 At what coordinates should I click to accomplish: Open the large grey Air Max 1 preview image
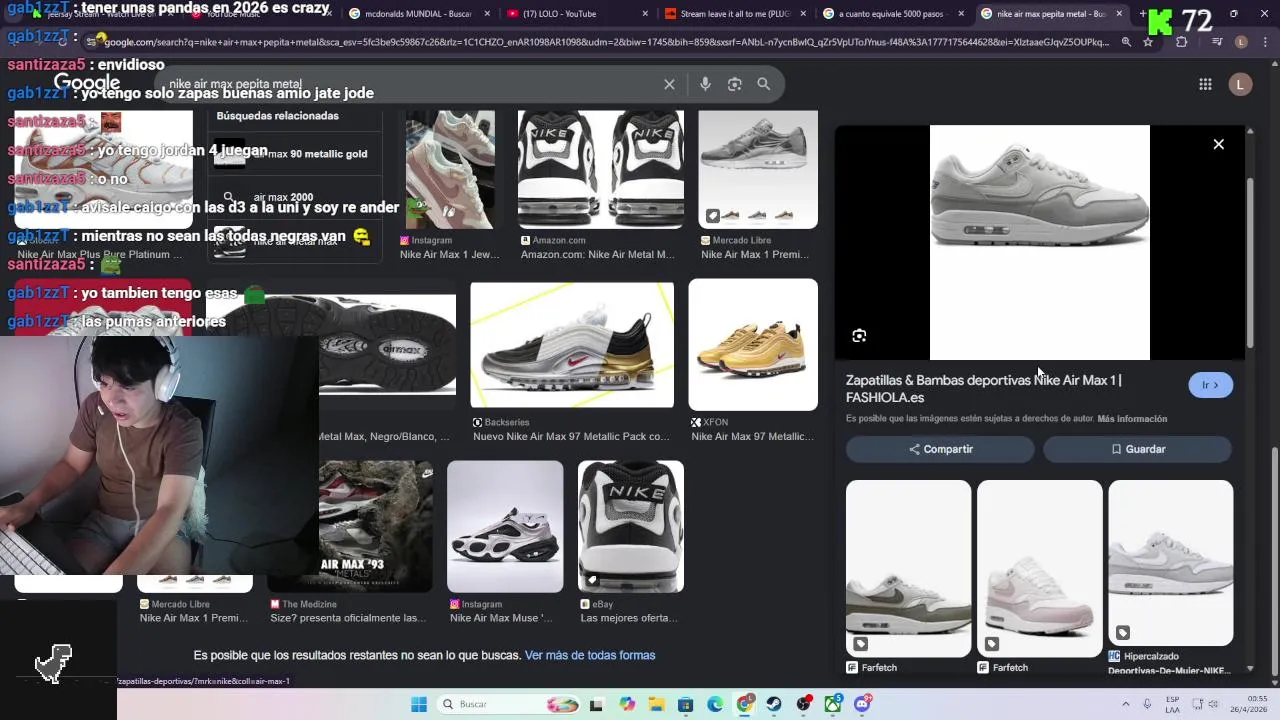click(x=1040, y=242)
